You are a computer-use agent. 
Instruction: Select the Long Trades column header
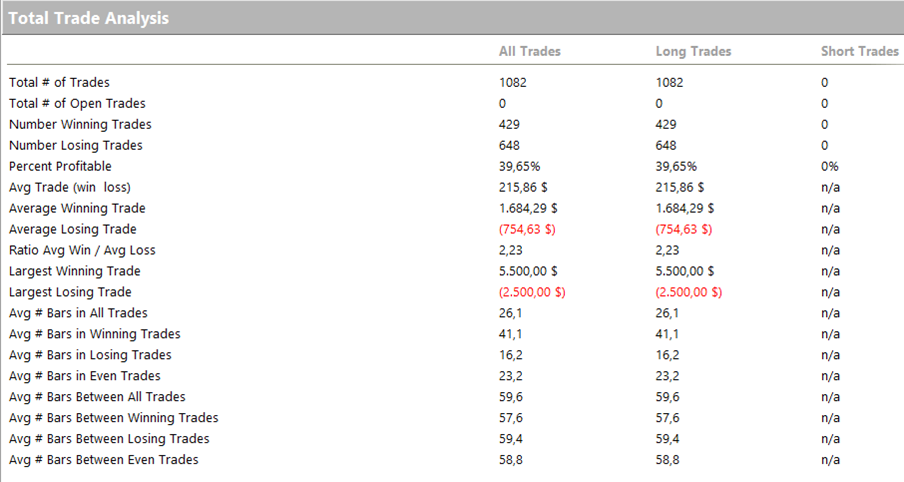click(693, 51)
